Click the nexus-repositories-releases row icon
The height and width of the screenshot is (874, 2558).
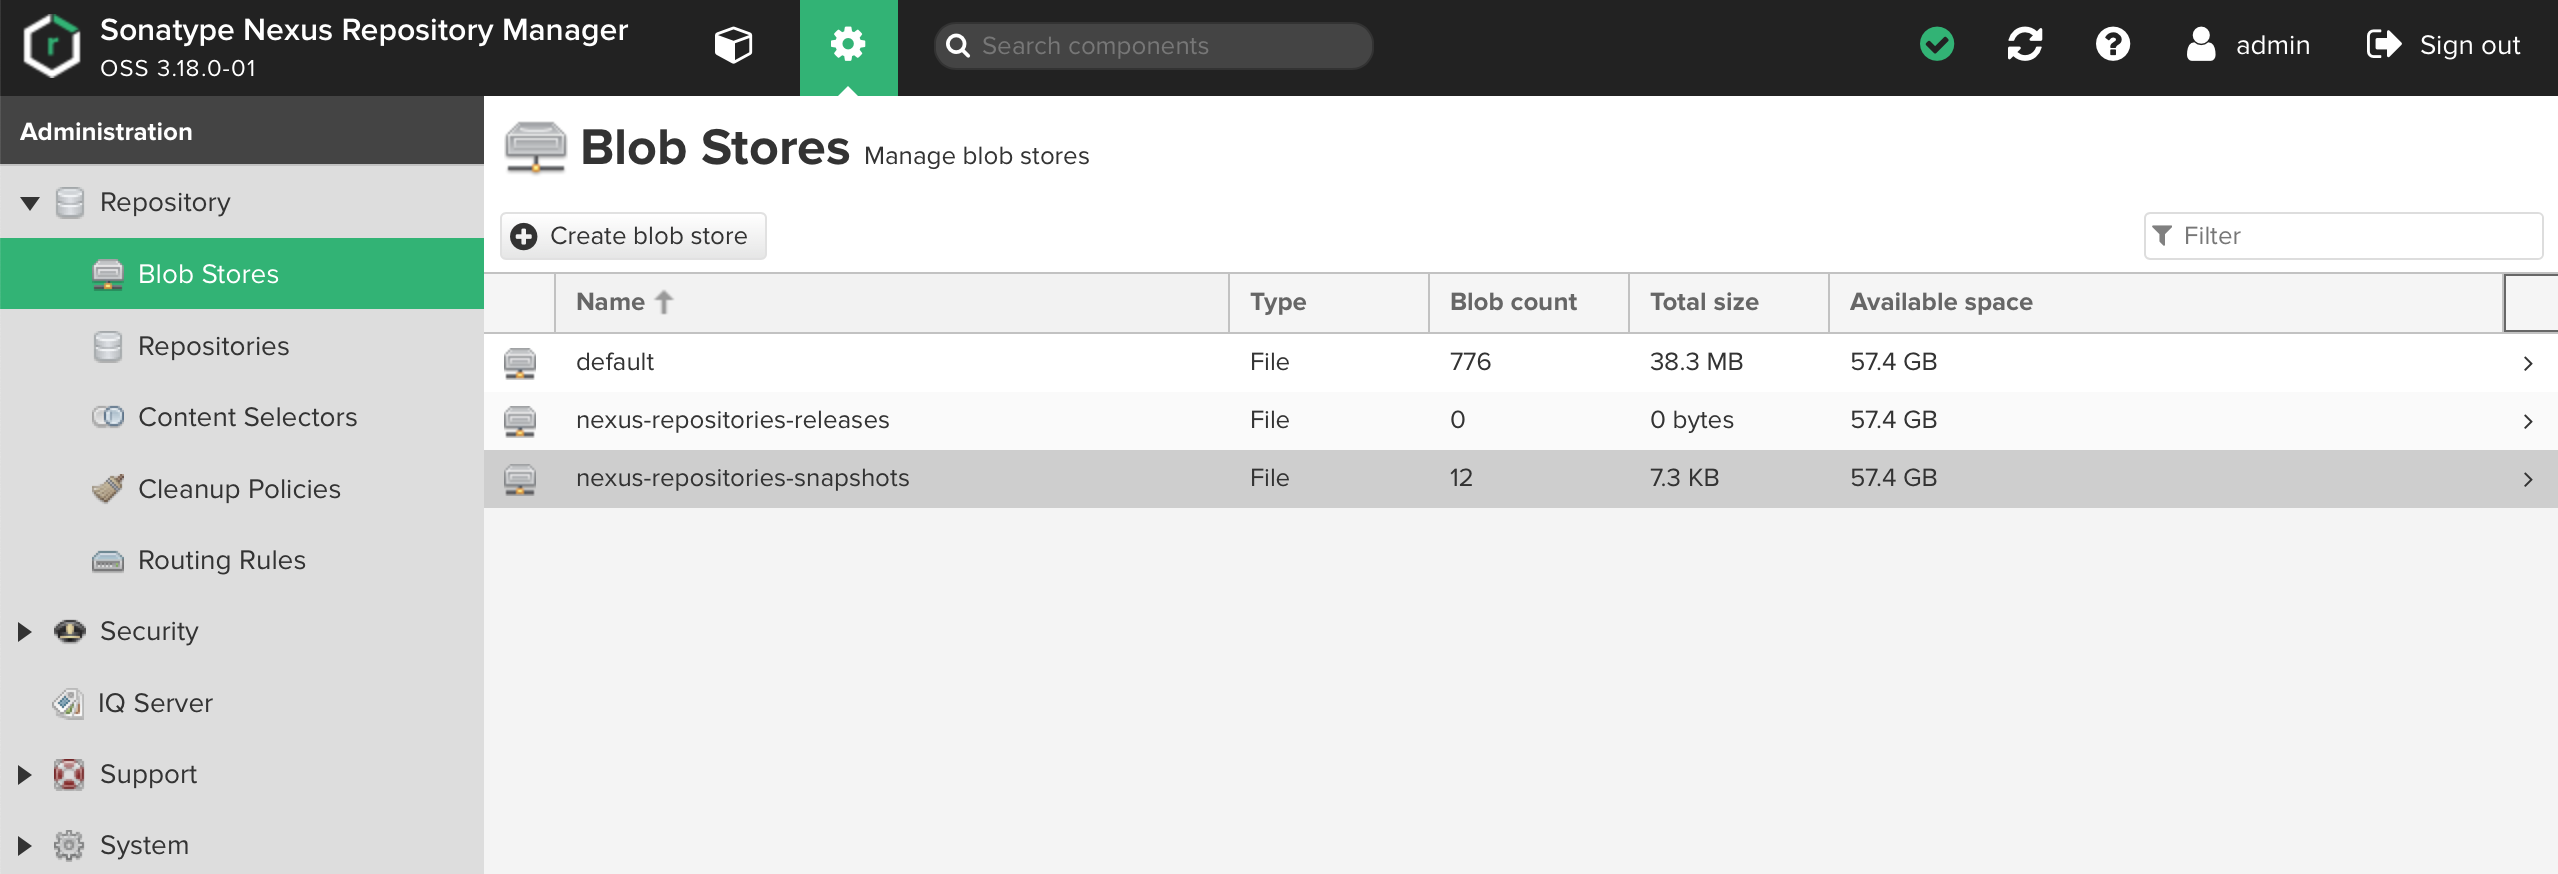pyautogui.click(x=520, y=420)
